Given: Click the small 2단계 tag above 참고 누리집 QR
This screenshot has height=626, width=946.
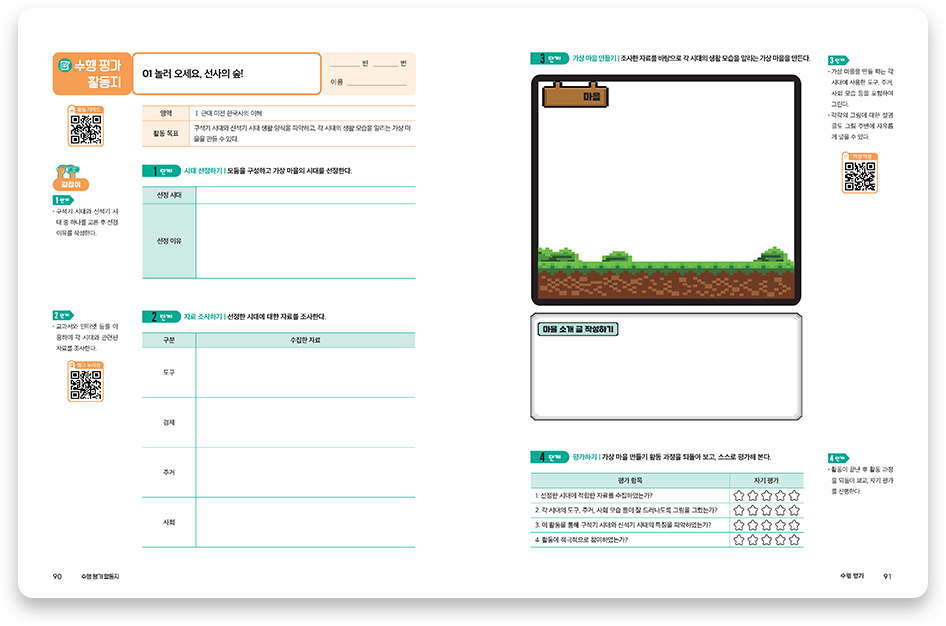Looking at the screenshot, I should tap(63, 315).
